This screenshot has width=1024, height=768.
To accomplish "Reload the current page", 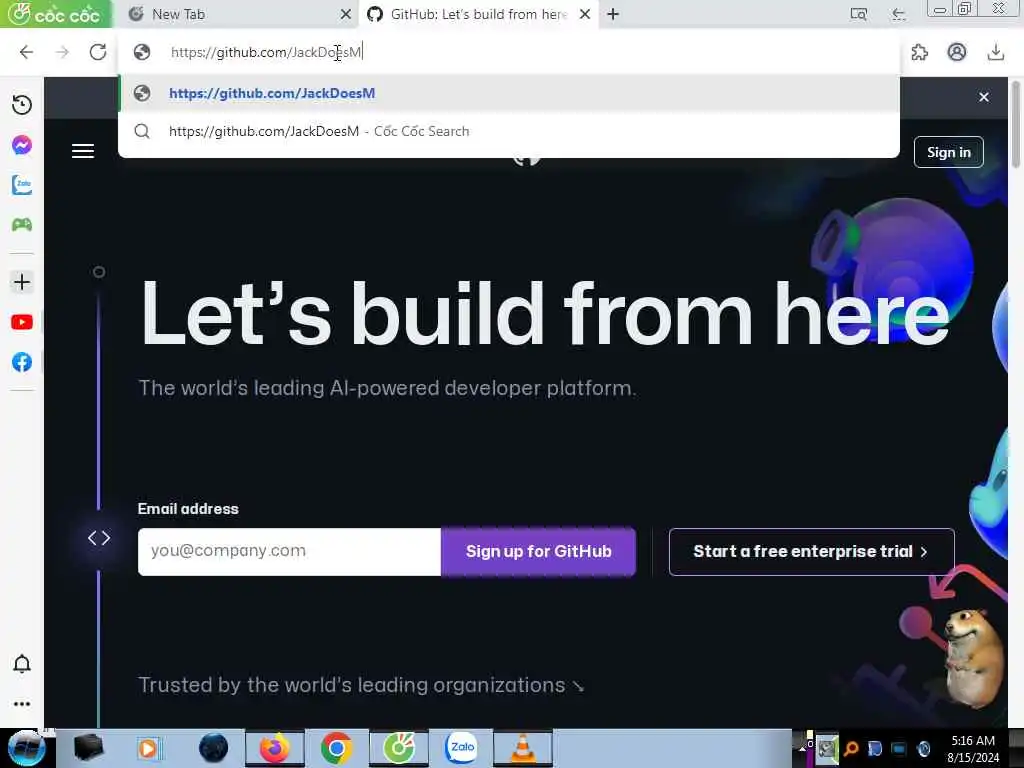I will (98, 52).
